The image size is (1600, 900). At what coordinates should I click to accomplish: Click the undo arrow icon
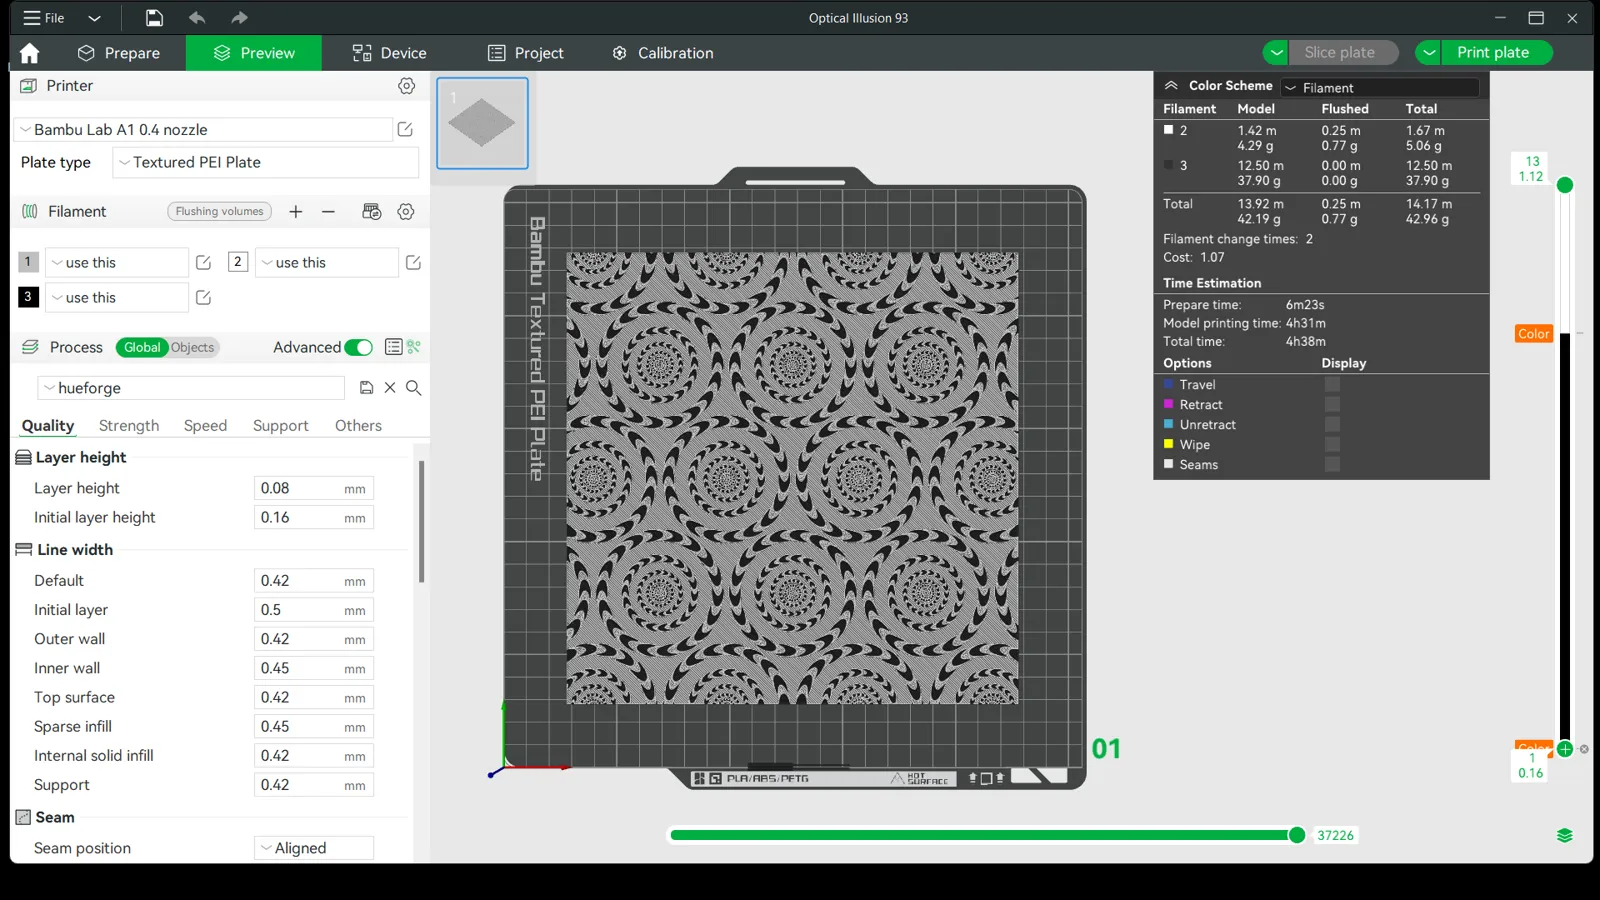click(x=197, y=18)
